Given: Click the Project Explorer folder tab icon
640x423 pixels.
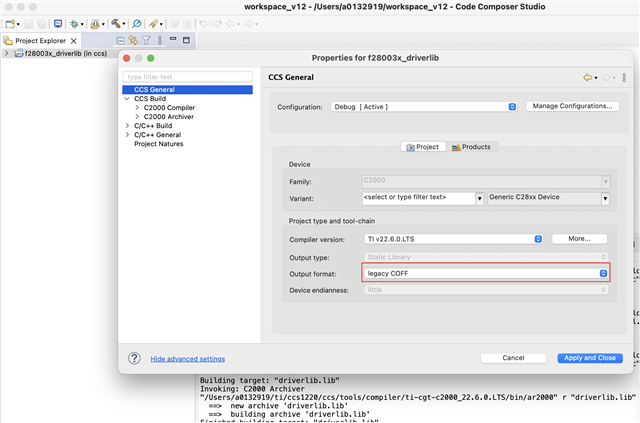Looking at the screenshot, I should pyautogui.click(x=8, y=40).
